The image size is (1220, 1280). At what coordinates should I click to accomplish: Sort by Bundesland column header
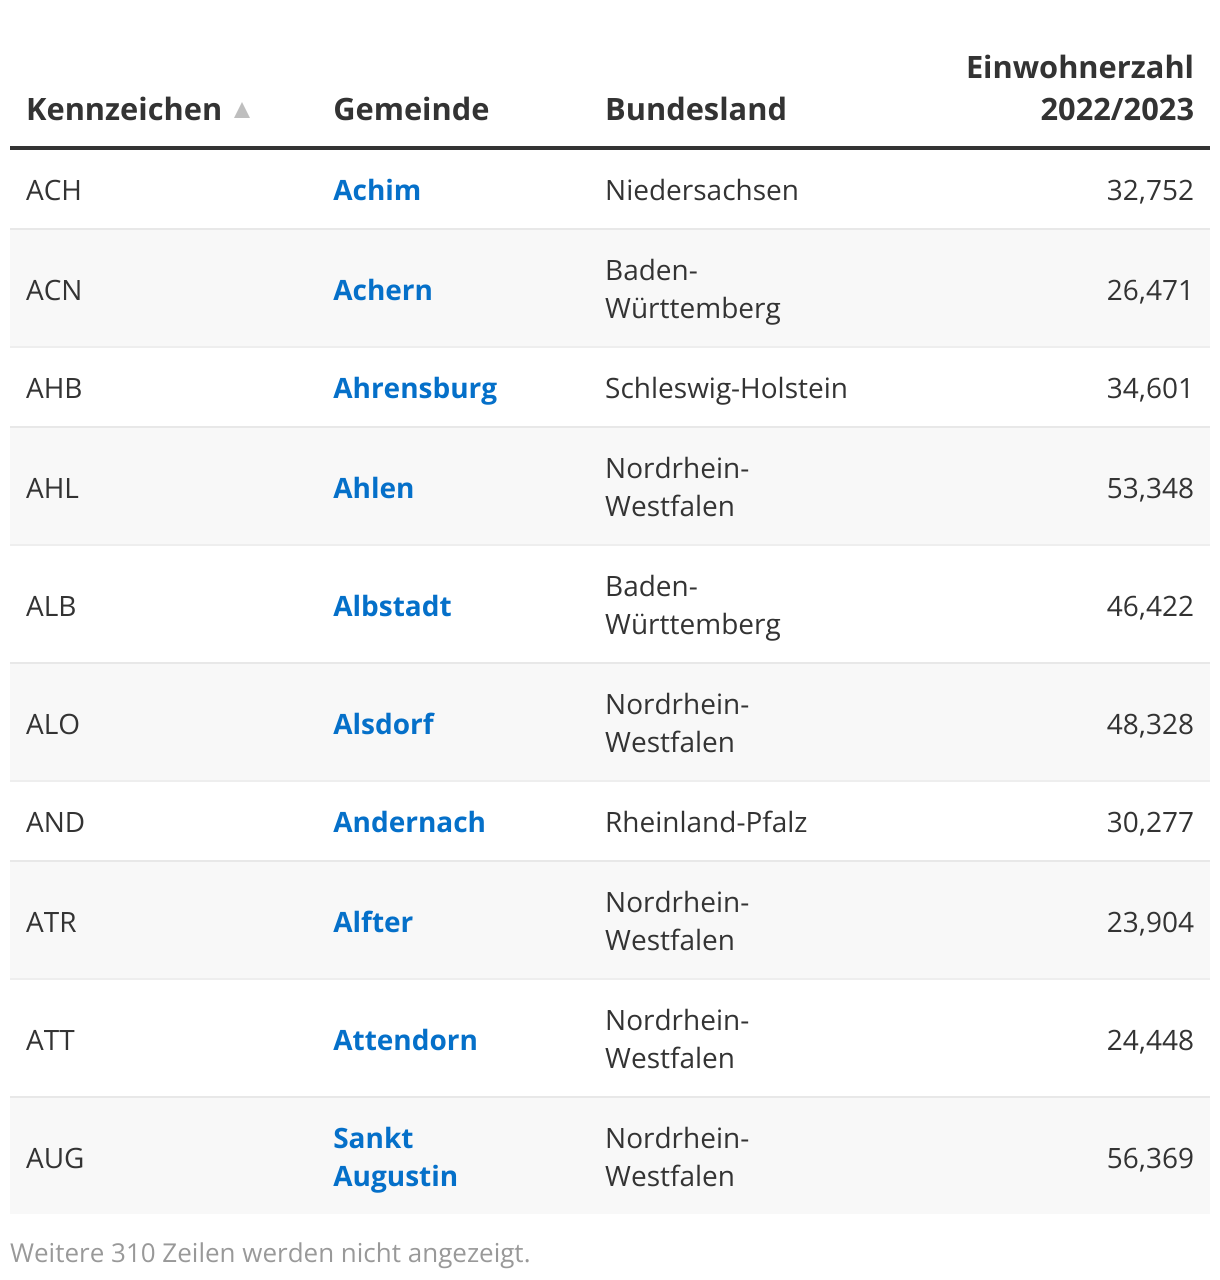[x=696, y=109]
